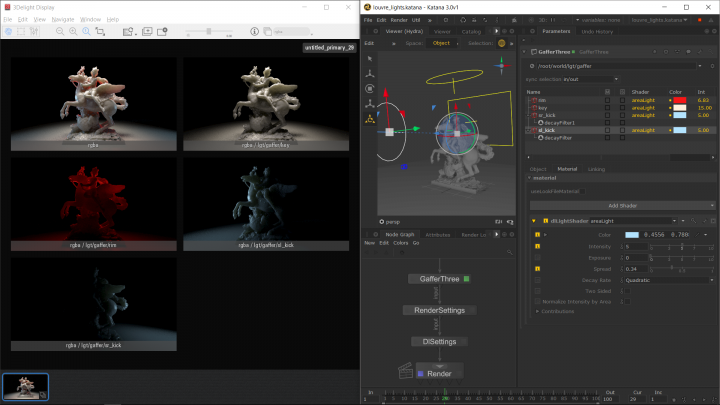Select the GafferThree node in Node Graph
Viewport: 720px width, 405px height.
click(x=437, y=279)
